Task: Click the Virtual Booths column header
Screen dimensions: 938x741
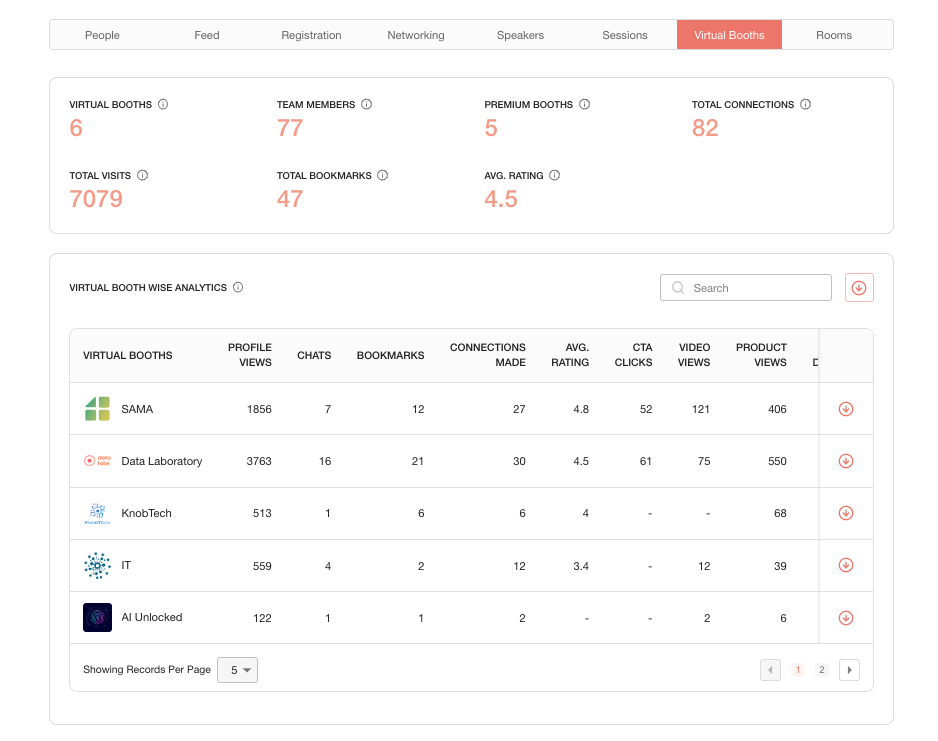Action: (x=127, y=355)
